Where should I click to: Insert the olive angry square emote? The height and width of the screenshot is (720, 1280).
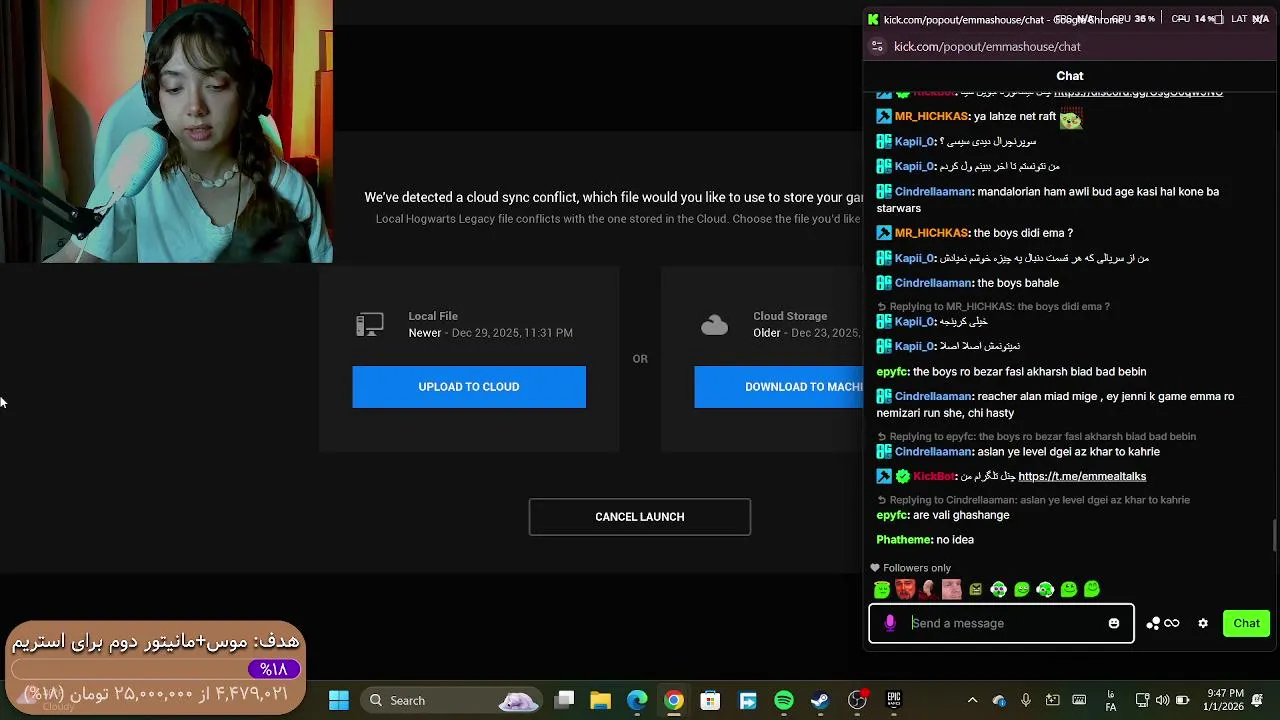tap(975, 589)
